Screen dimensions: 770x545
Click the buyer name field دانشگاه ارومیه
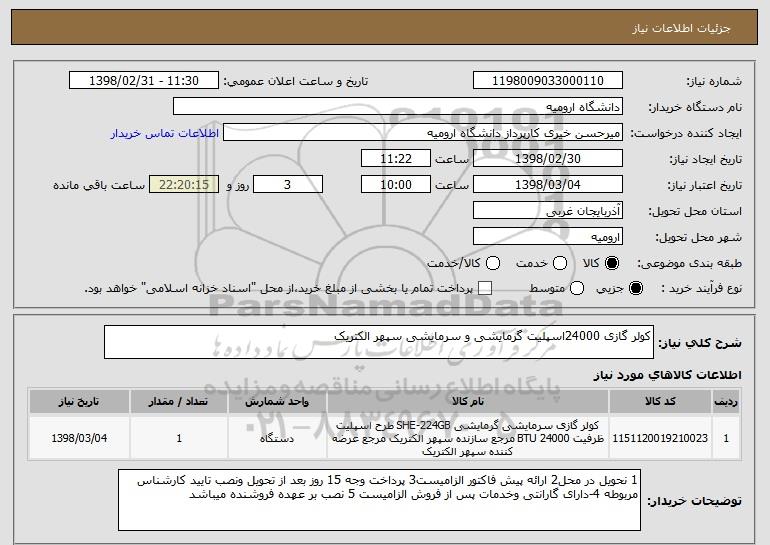[398, 107]
